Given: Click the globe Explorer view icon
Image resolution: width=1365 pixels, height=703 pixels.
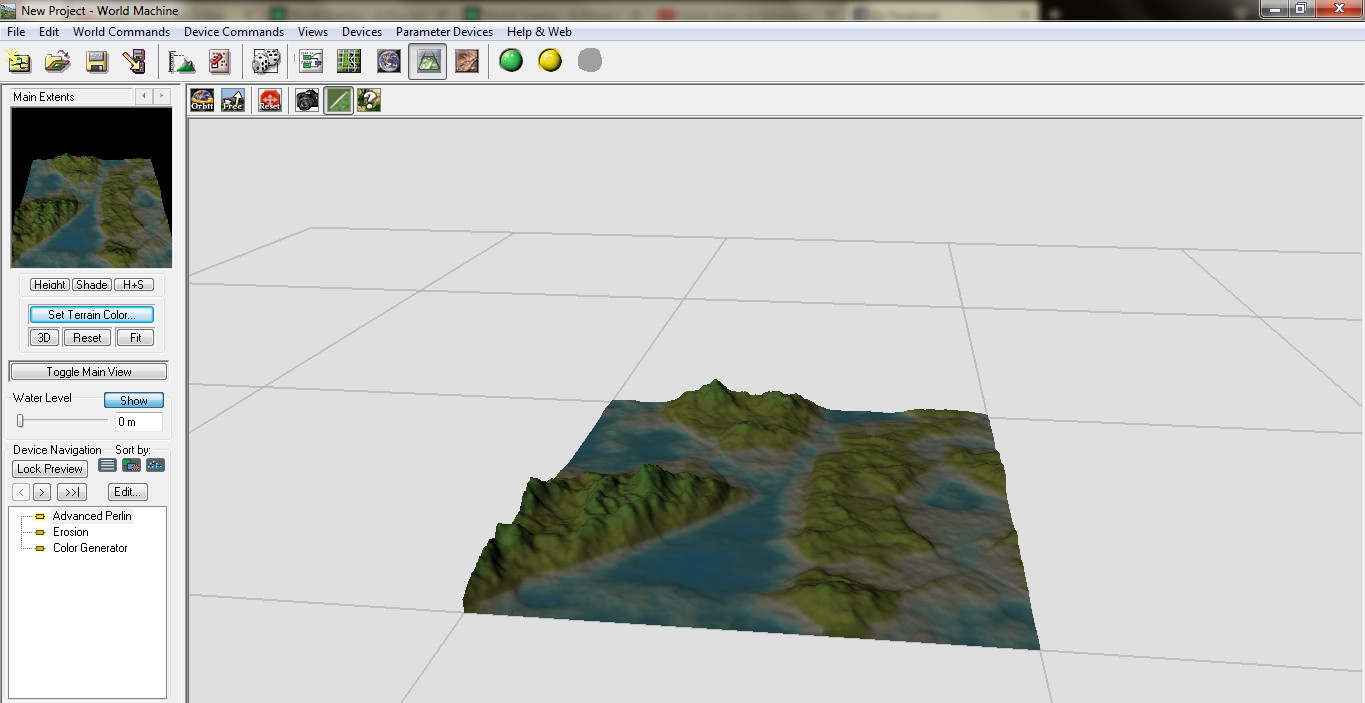Looking at the screenshot, I should coord(388,62).
